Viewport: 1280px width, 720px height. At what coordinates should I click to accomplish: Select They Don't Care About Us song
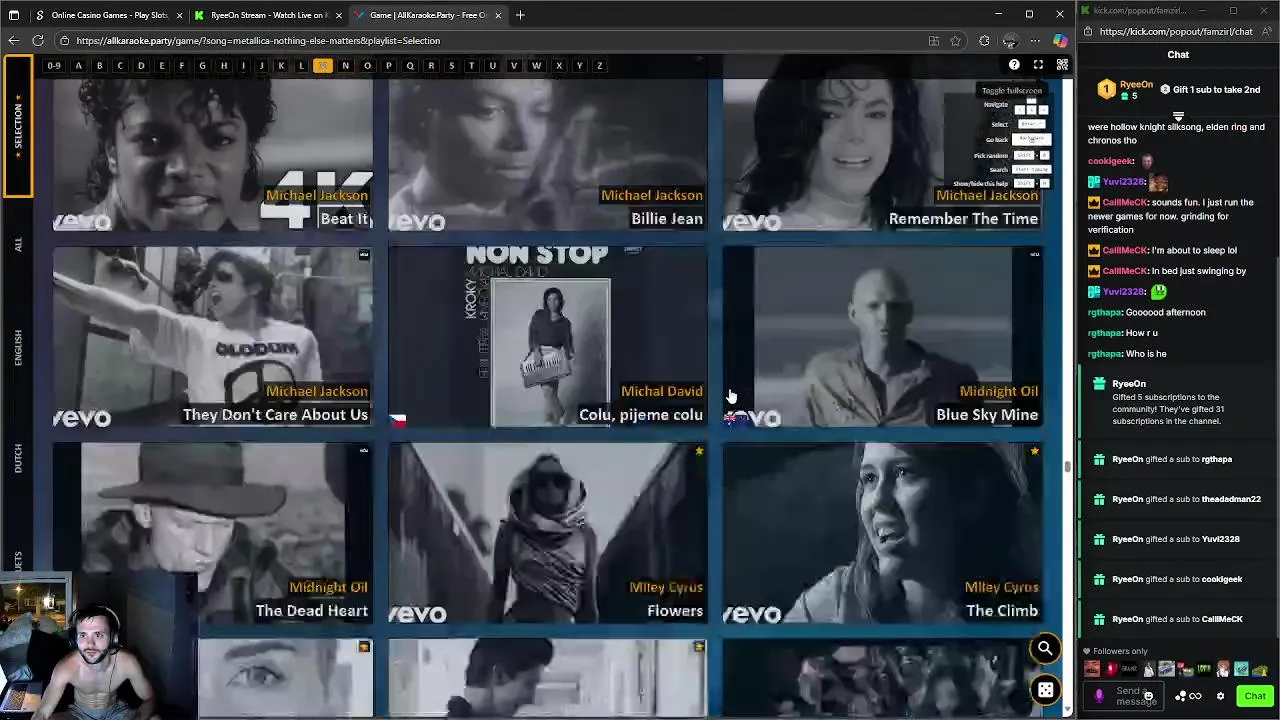tap(213, 337)
